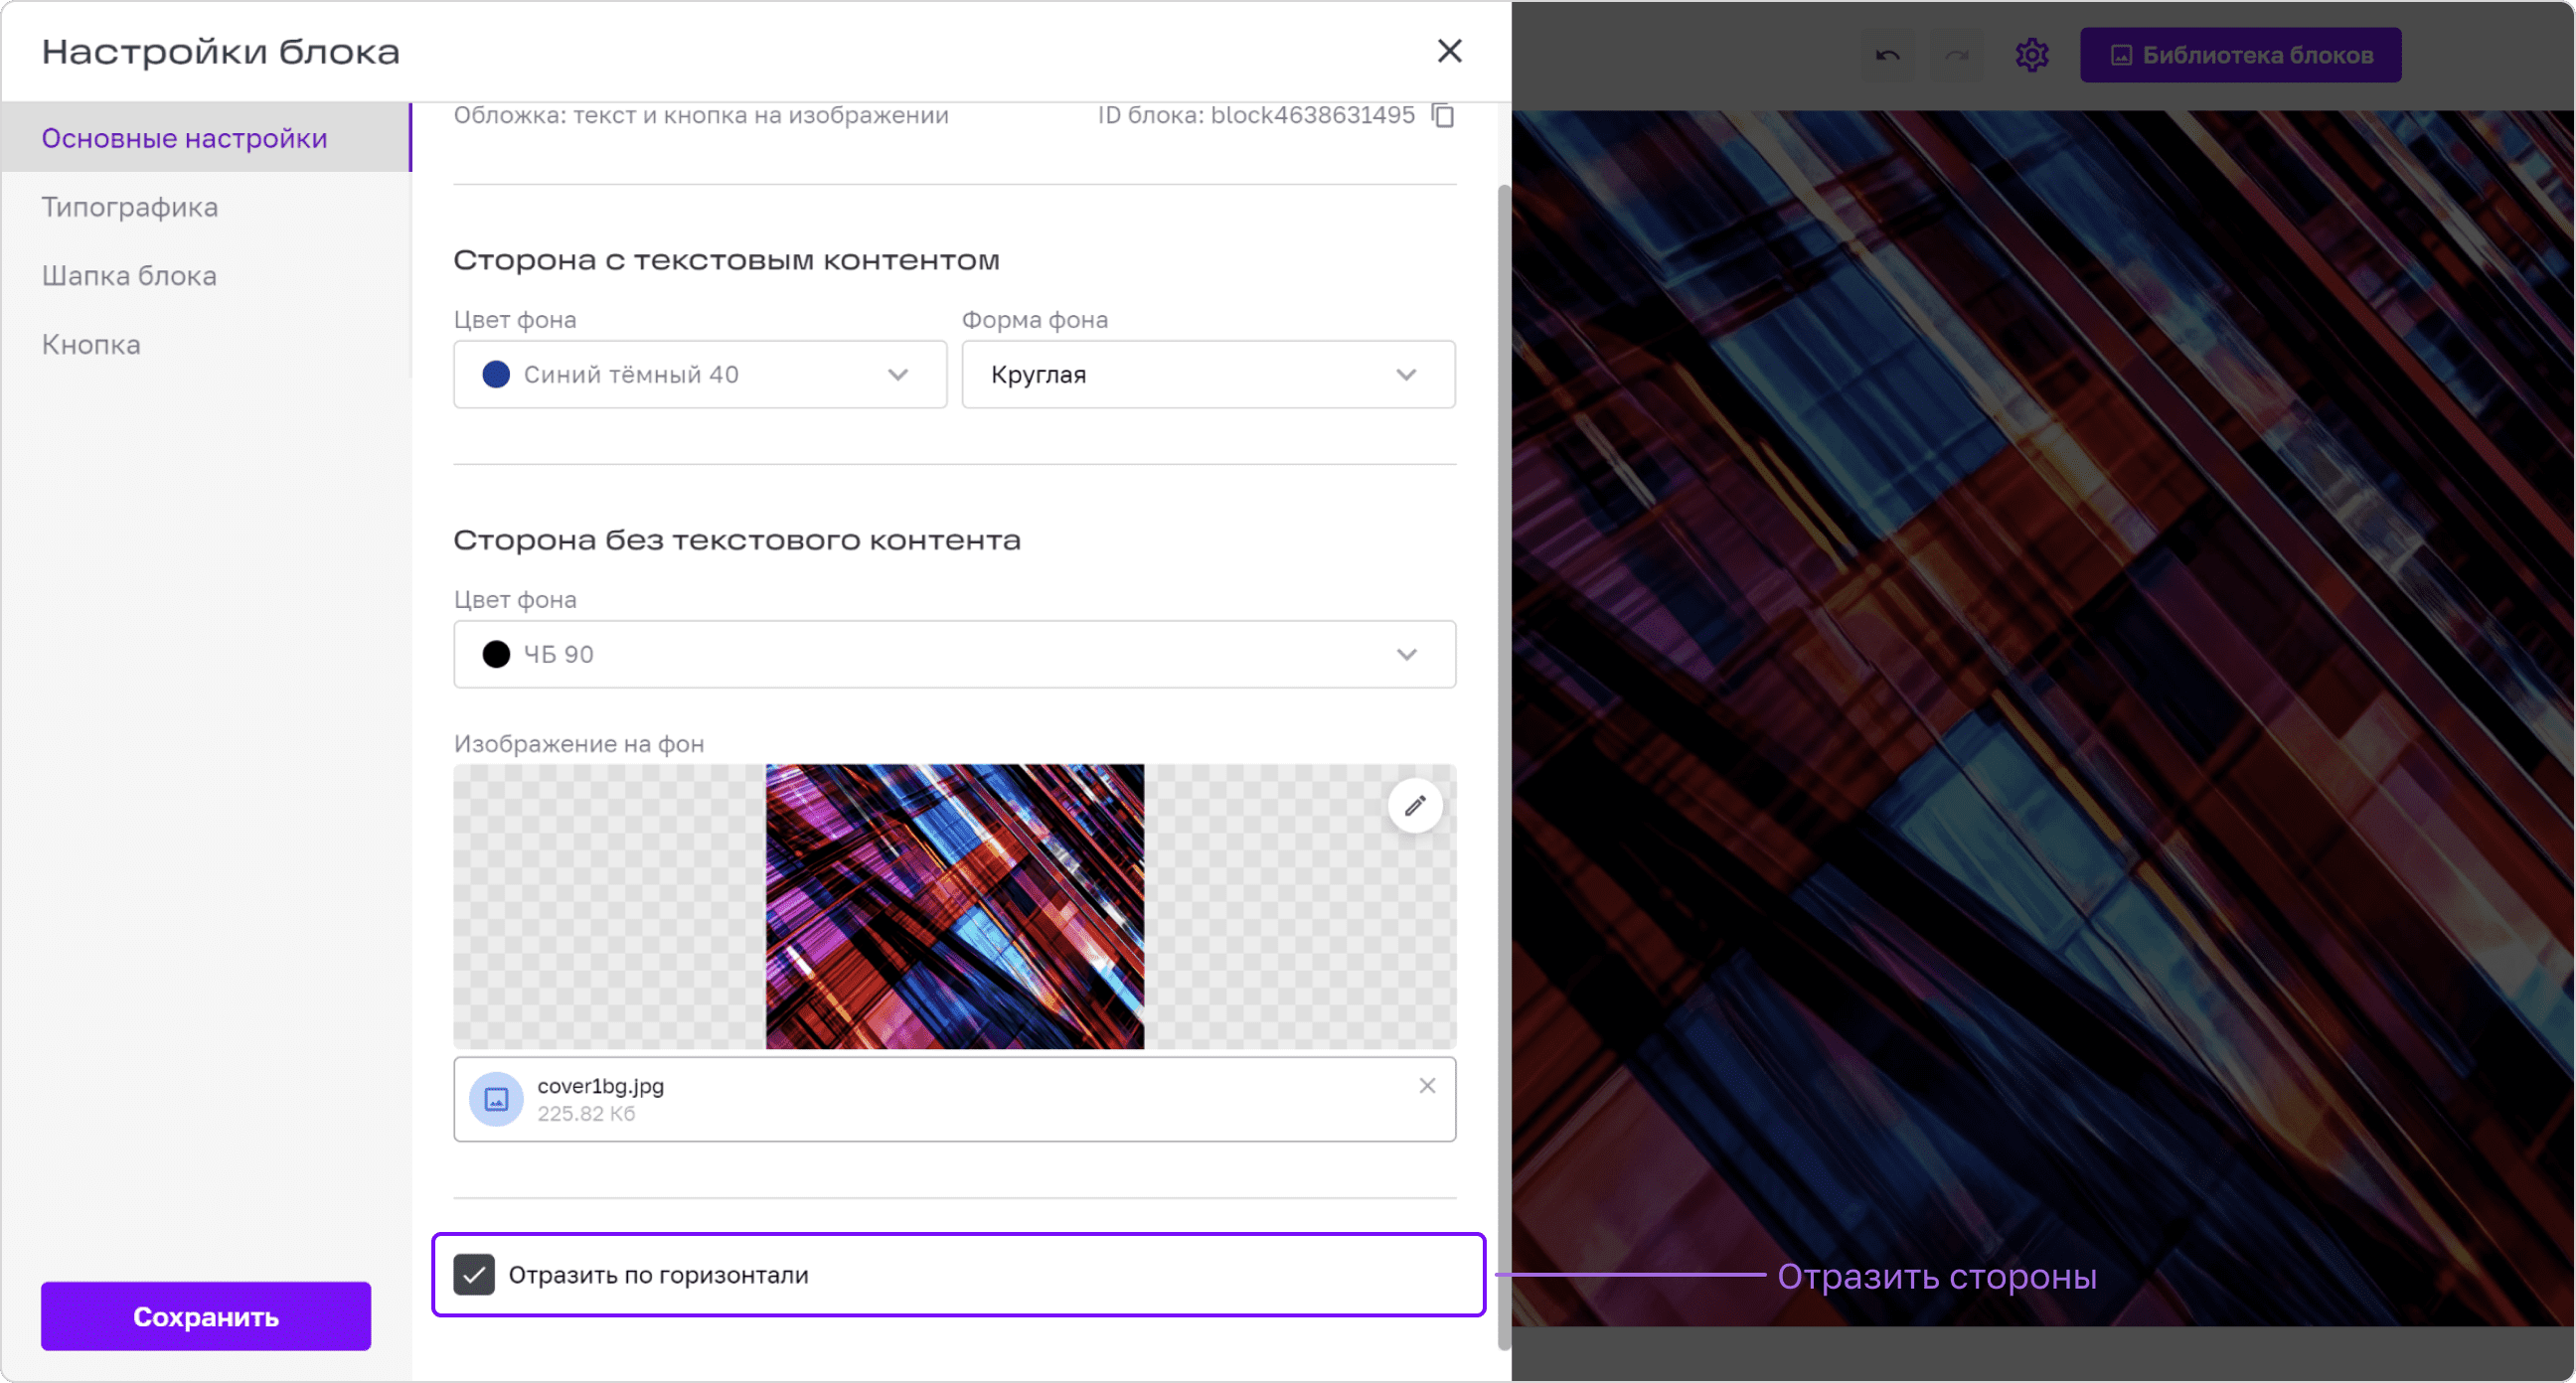Copy the block ID to clipboard
The width and height of the screenshot is (2576, 1383).
pos(1442,116)
